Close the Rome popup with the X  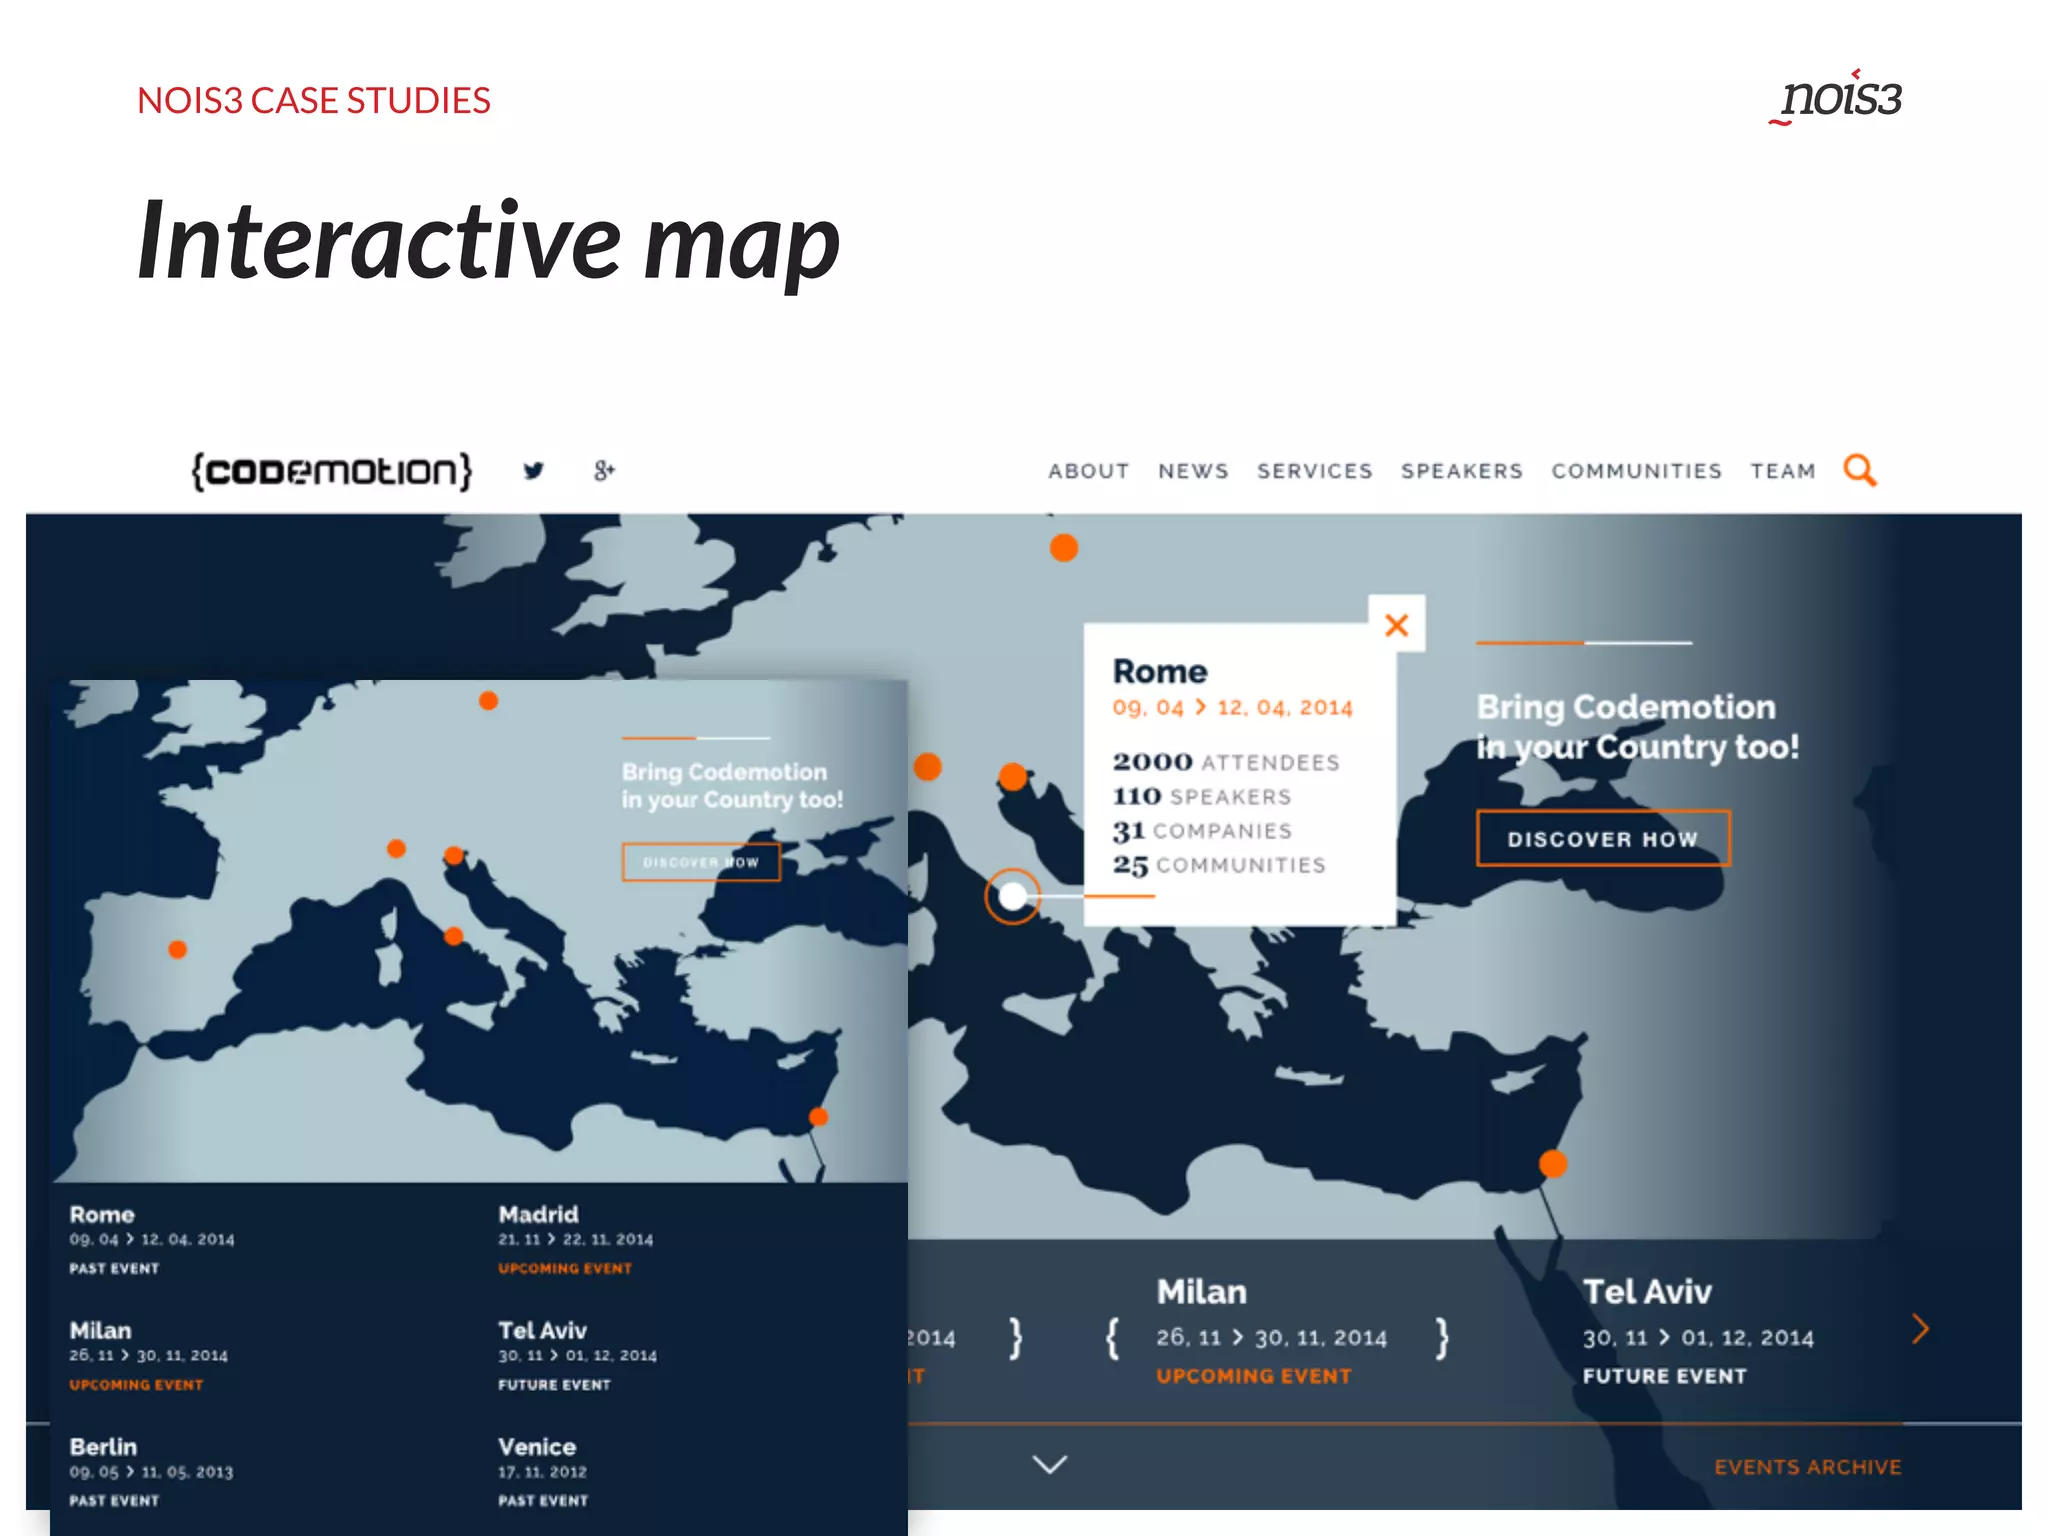click(x=1397, y=625)
